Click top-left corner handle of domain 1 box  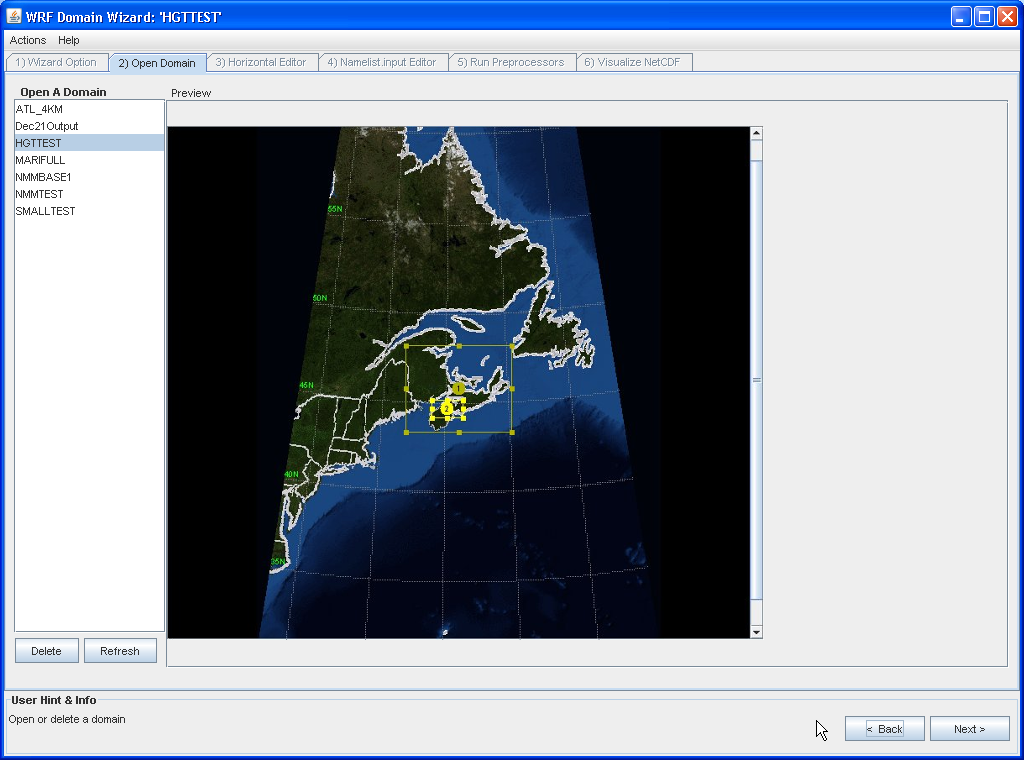tap(406, 346)
